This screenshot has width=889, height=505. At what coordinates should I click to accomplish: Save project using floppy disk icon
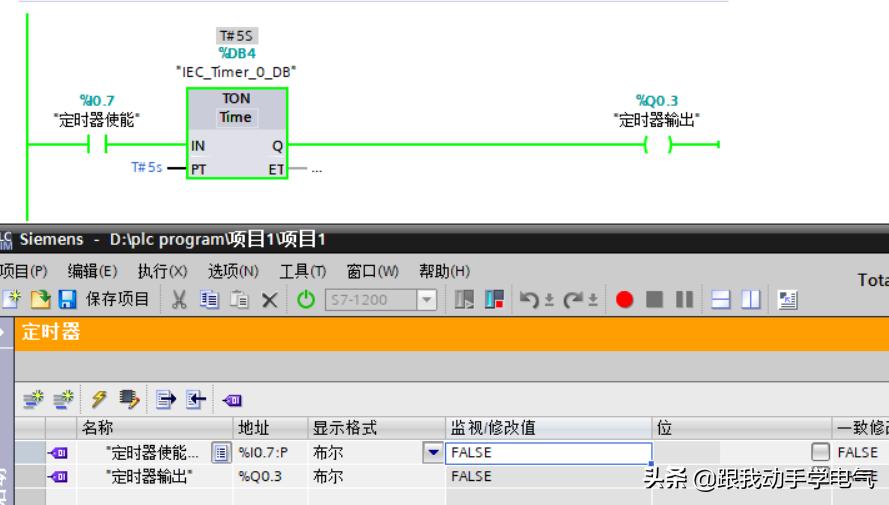click(x=67, y=299)
